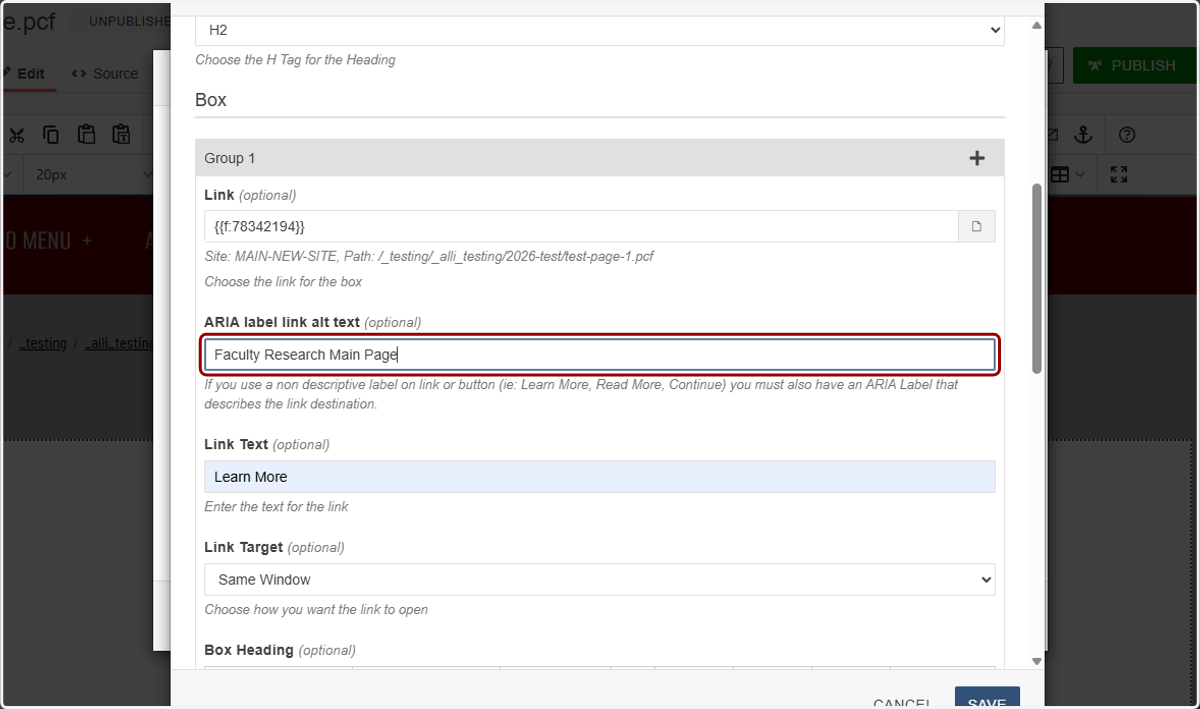Click the dialog vertical scrollbar thumb
Image resolution: width=1200 pixels, height=709 pixels.
(x=1036, y=279)
